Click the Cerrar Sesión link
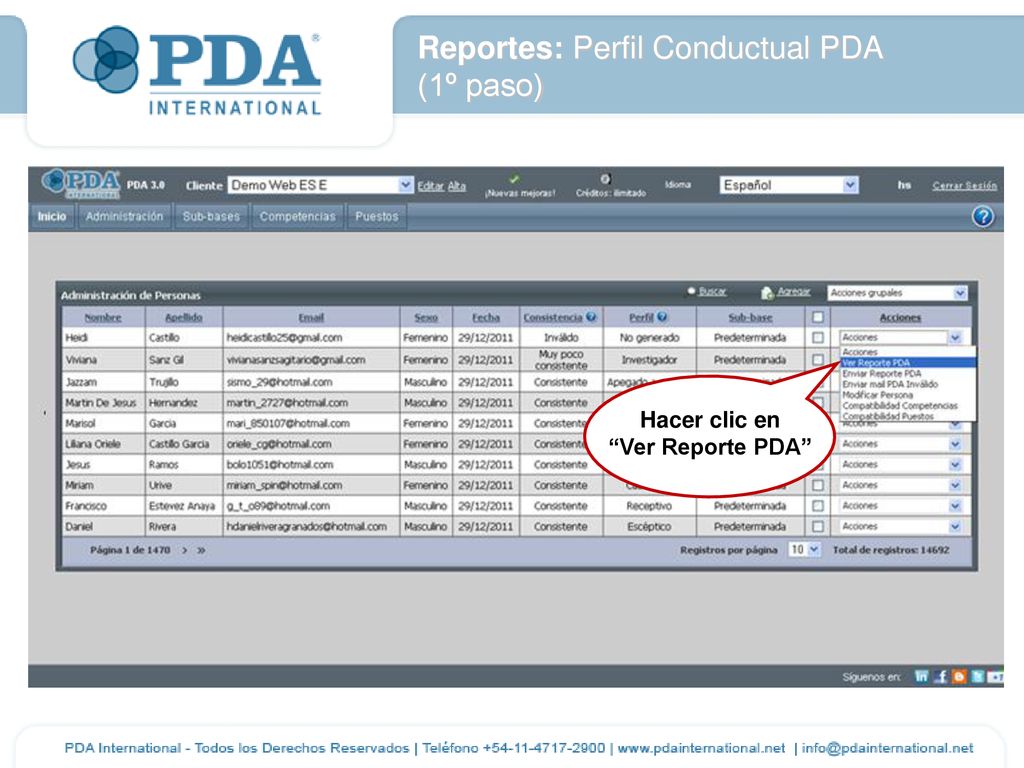Viewport: 1024px width, 768px height. coord(965,185)
